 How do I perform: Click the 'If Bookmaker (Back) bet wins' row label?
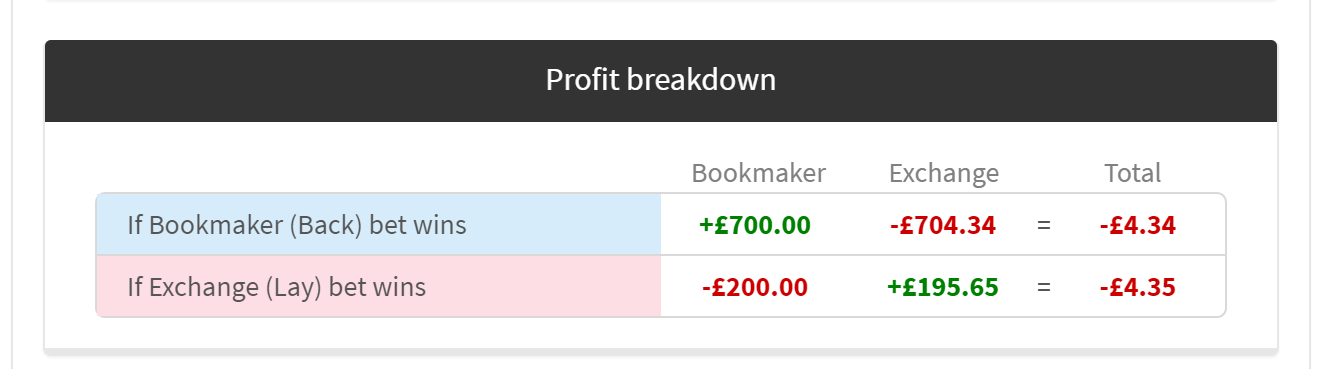pos(296,224)
